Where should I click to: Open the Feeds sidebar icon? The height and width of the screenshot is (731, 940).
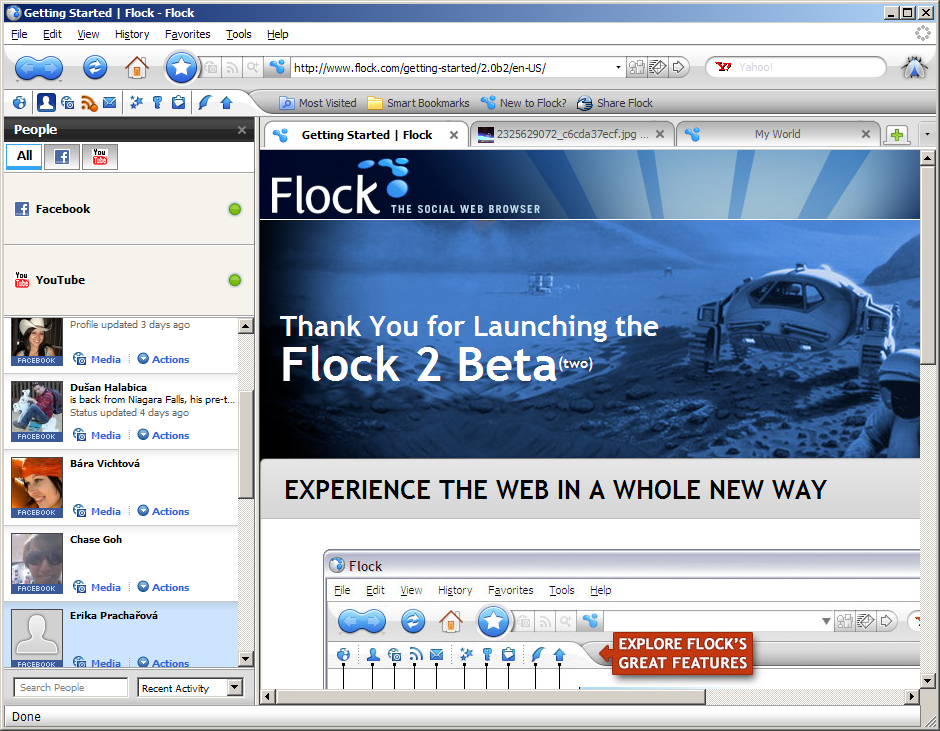coord(89,103)
